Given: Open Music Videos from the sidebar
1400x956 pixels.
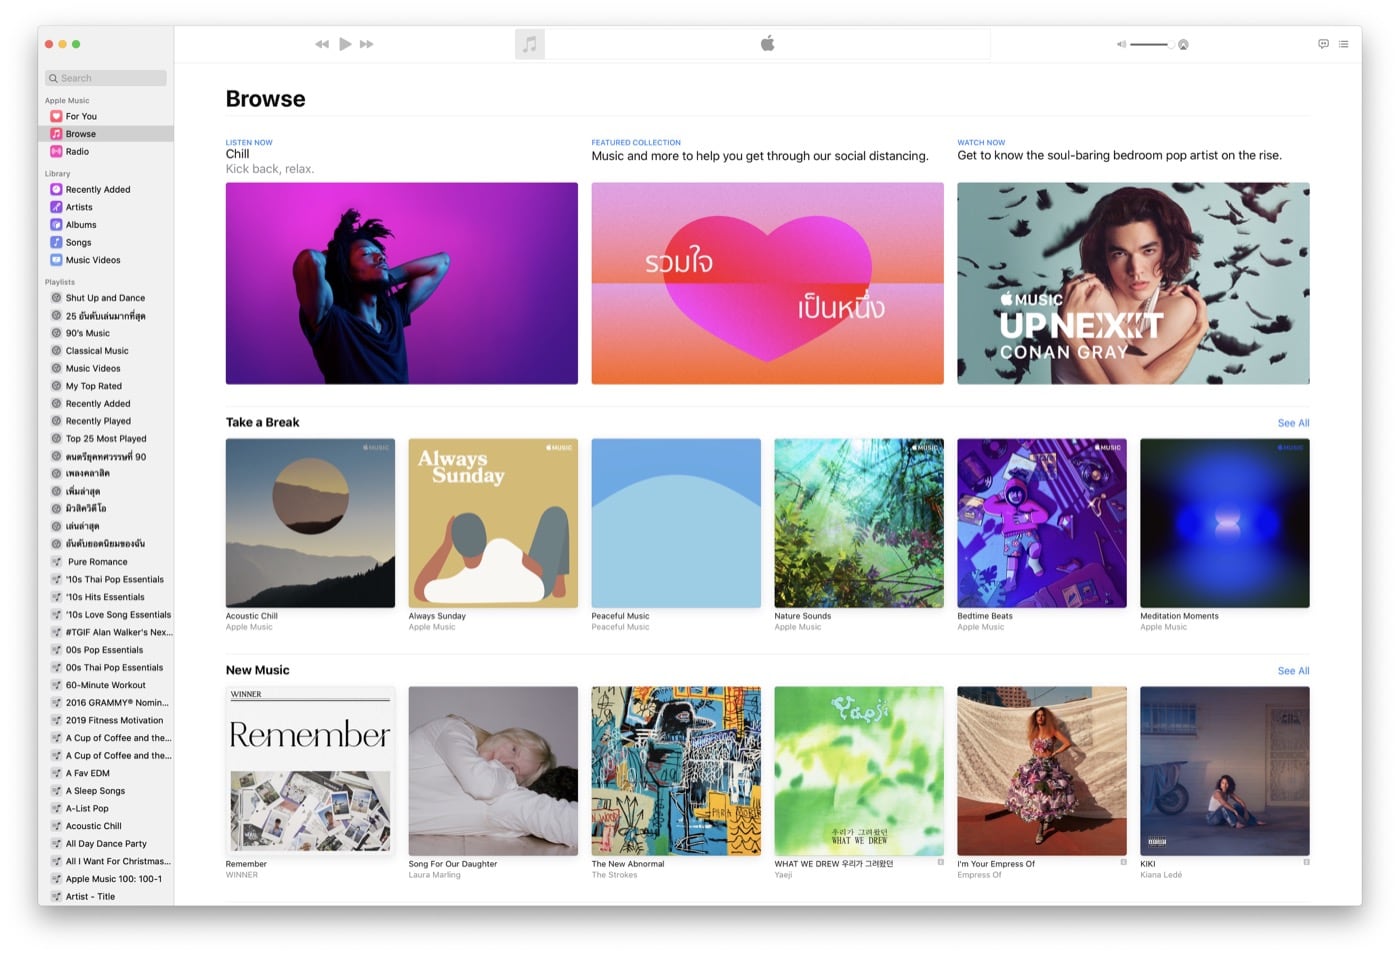Looking at the screenshot, I should [92, 260].
